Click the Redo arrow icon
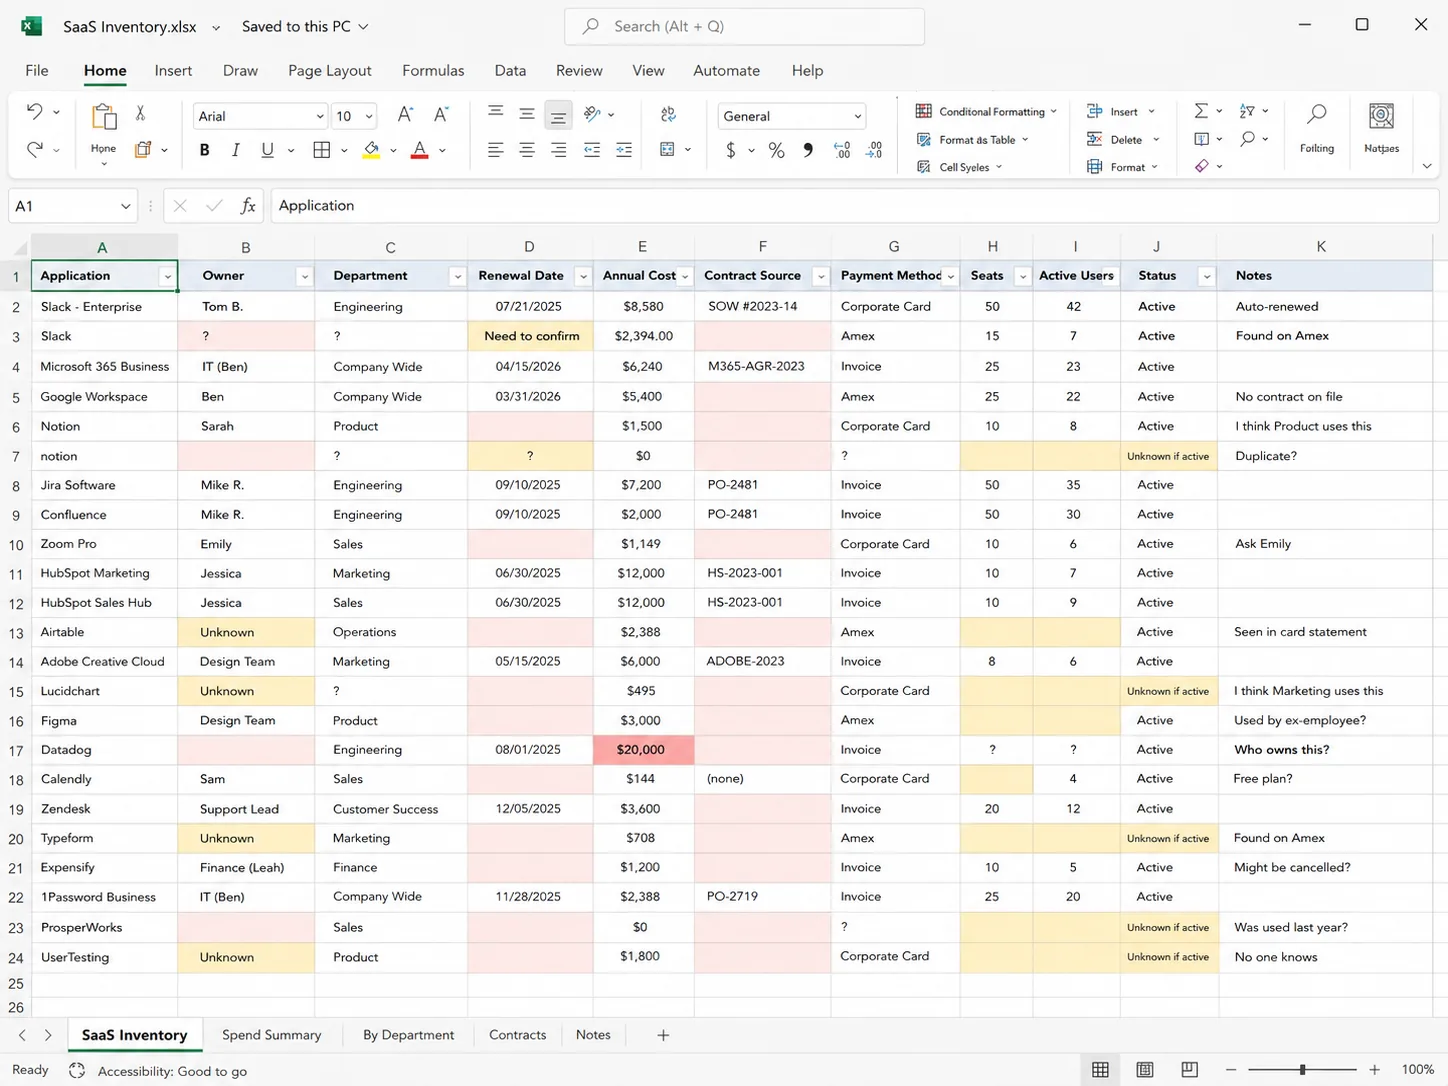Screen dimensions: 1448x1086 [34, 149]
